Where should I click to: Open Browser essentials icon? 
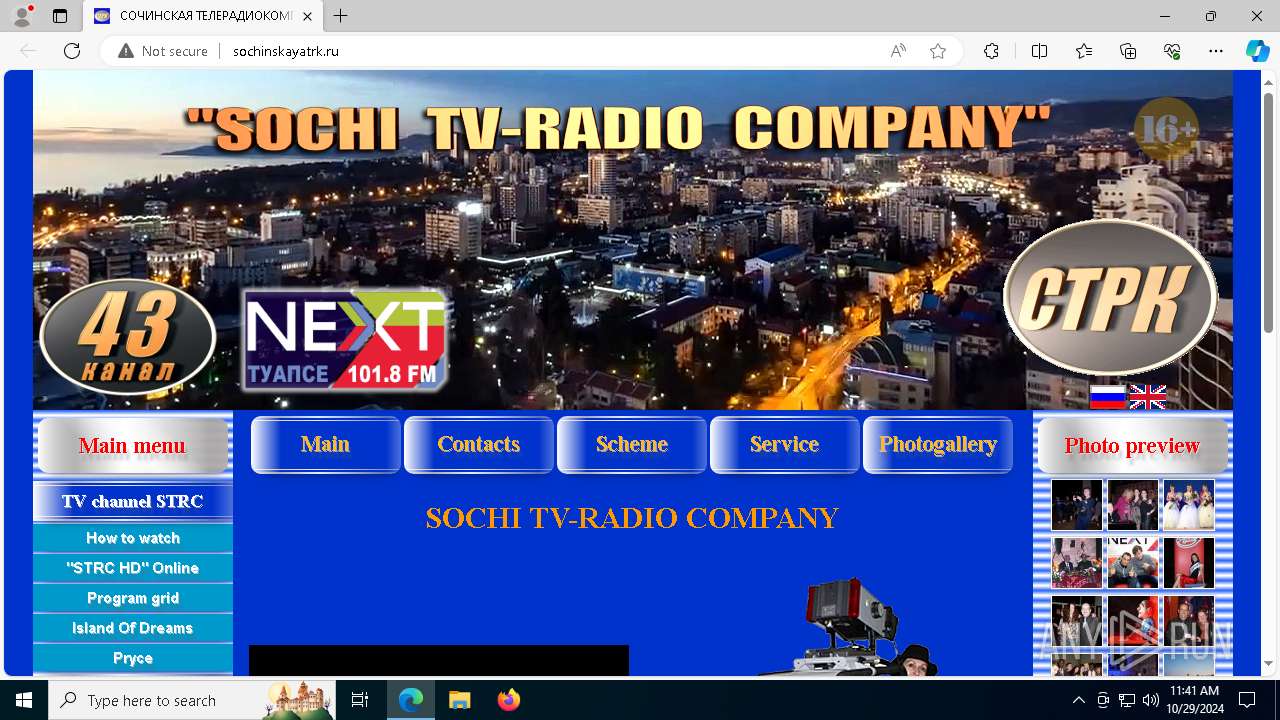(x=1172, y=51)
